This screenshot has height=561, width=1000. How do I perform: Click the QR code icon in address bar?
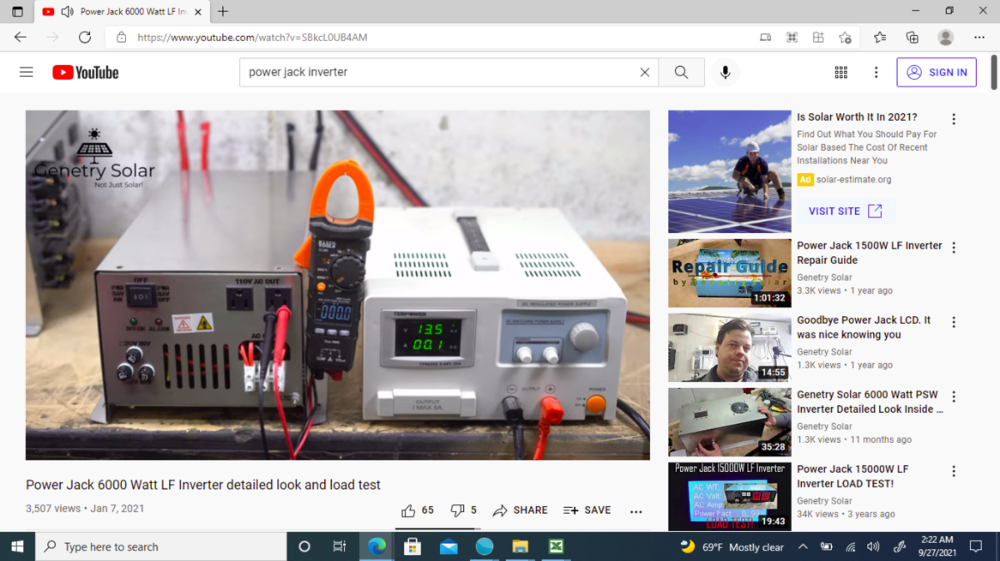(x=792, y=38)
